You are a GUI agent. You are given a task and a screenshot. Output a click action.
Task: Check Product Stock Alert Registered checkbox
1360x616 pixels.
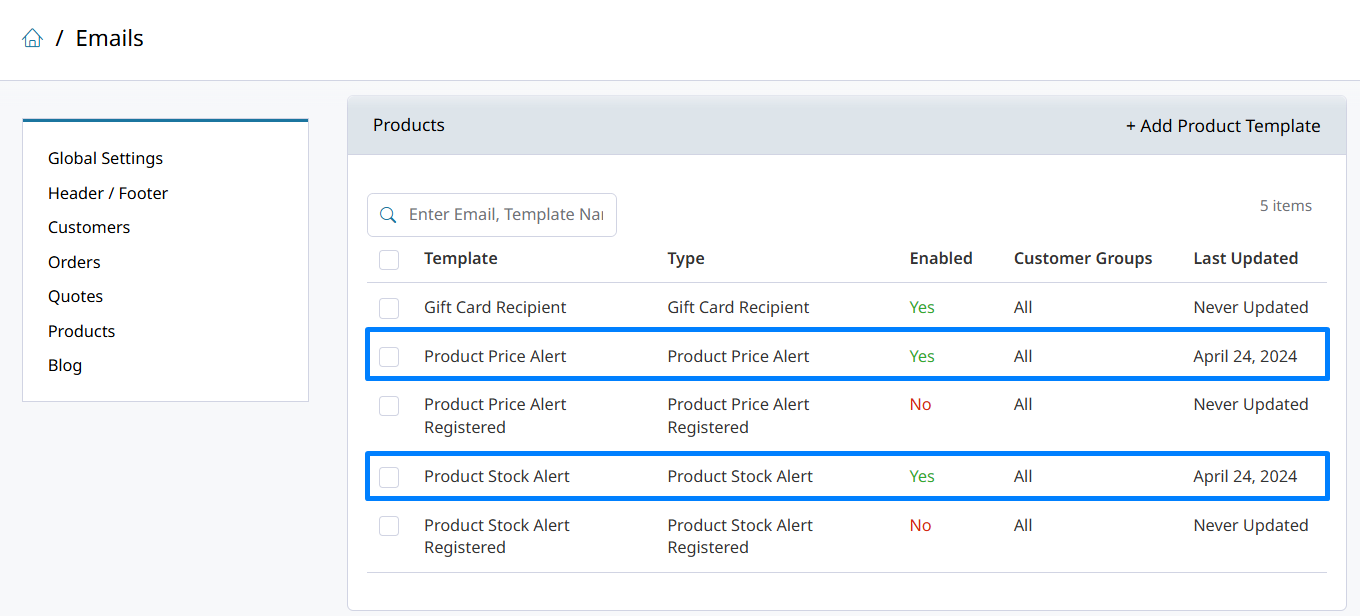(389, 526)
